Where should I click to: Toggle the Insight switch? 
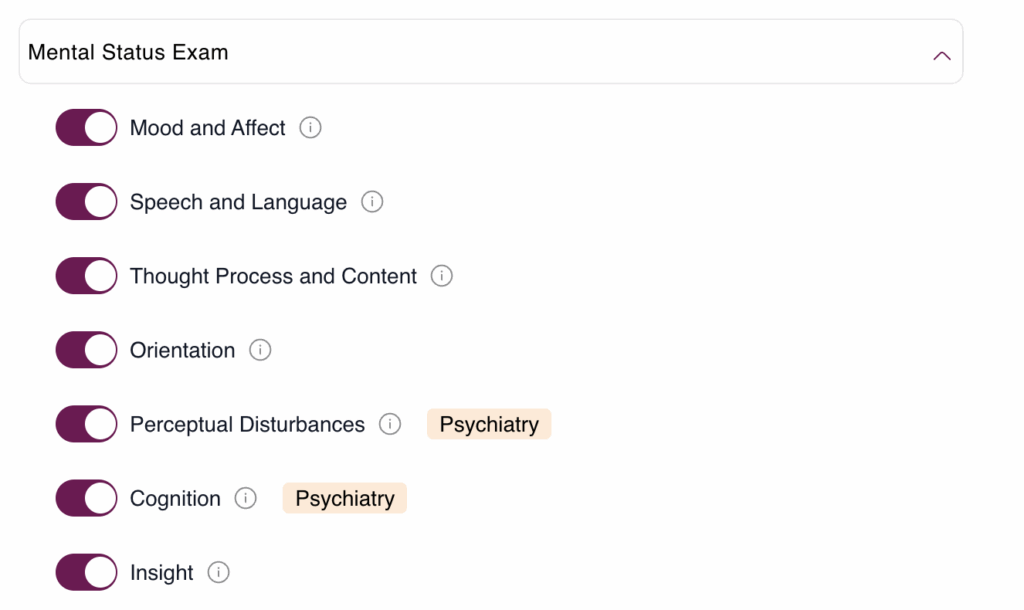pos(86,572)
